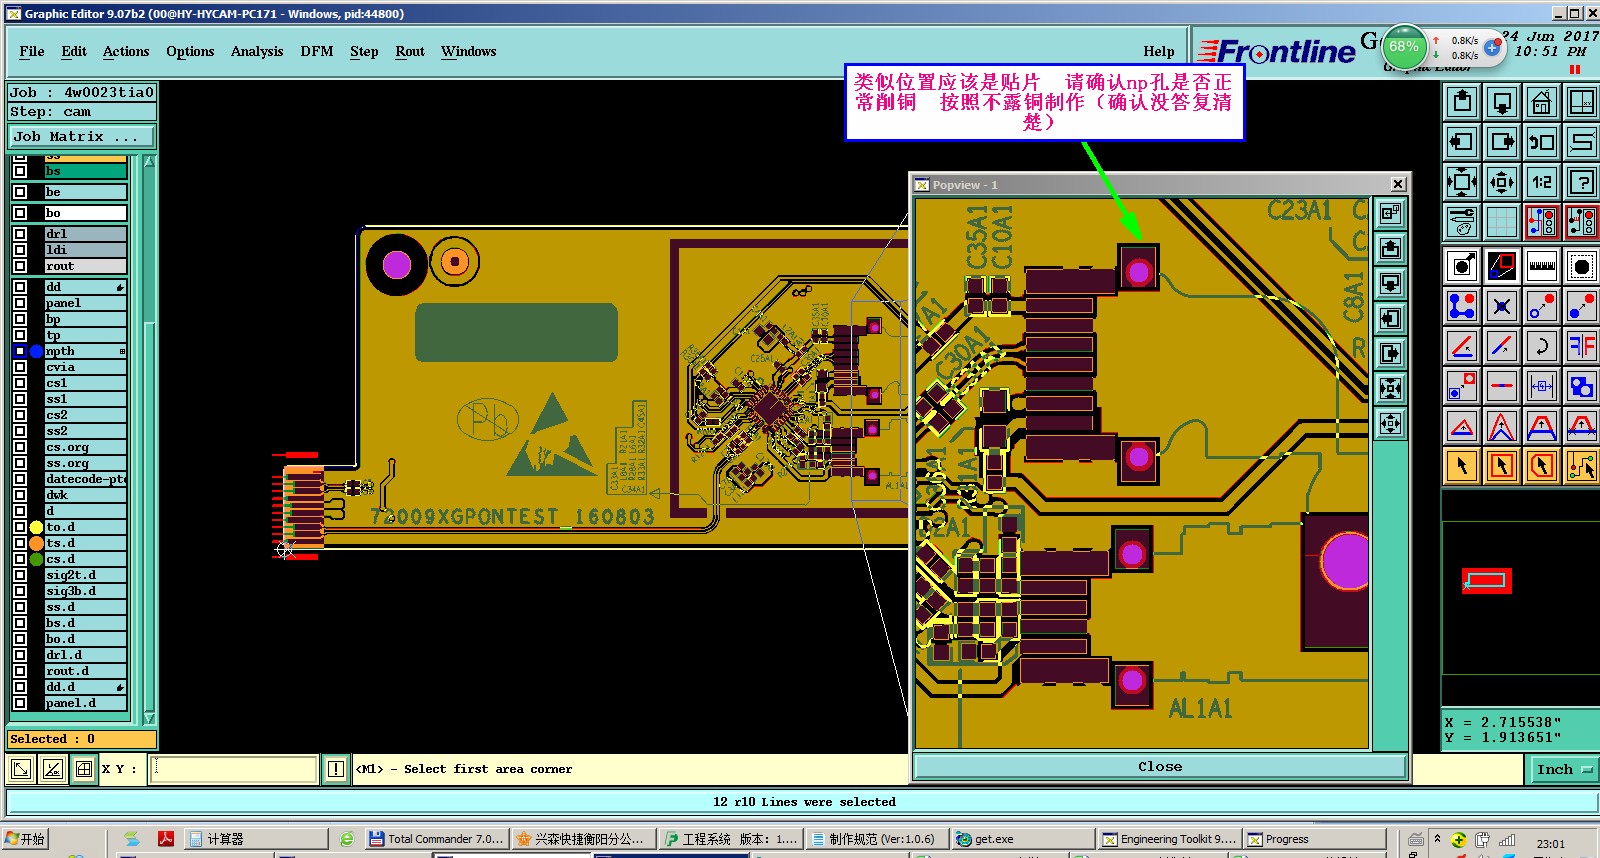Toggle the grid display icon in right toolbar
Image resolution: width=1600 pixels, height=858 pixels.
[x=1502, y=222]
